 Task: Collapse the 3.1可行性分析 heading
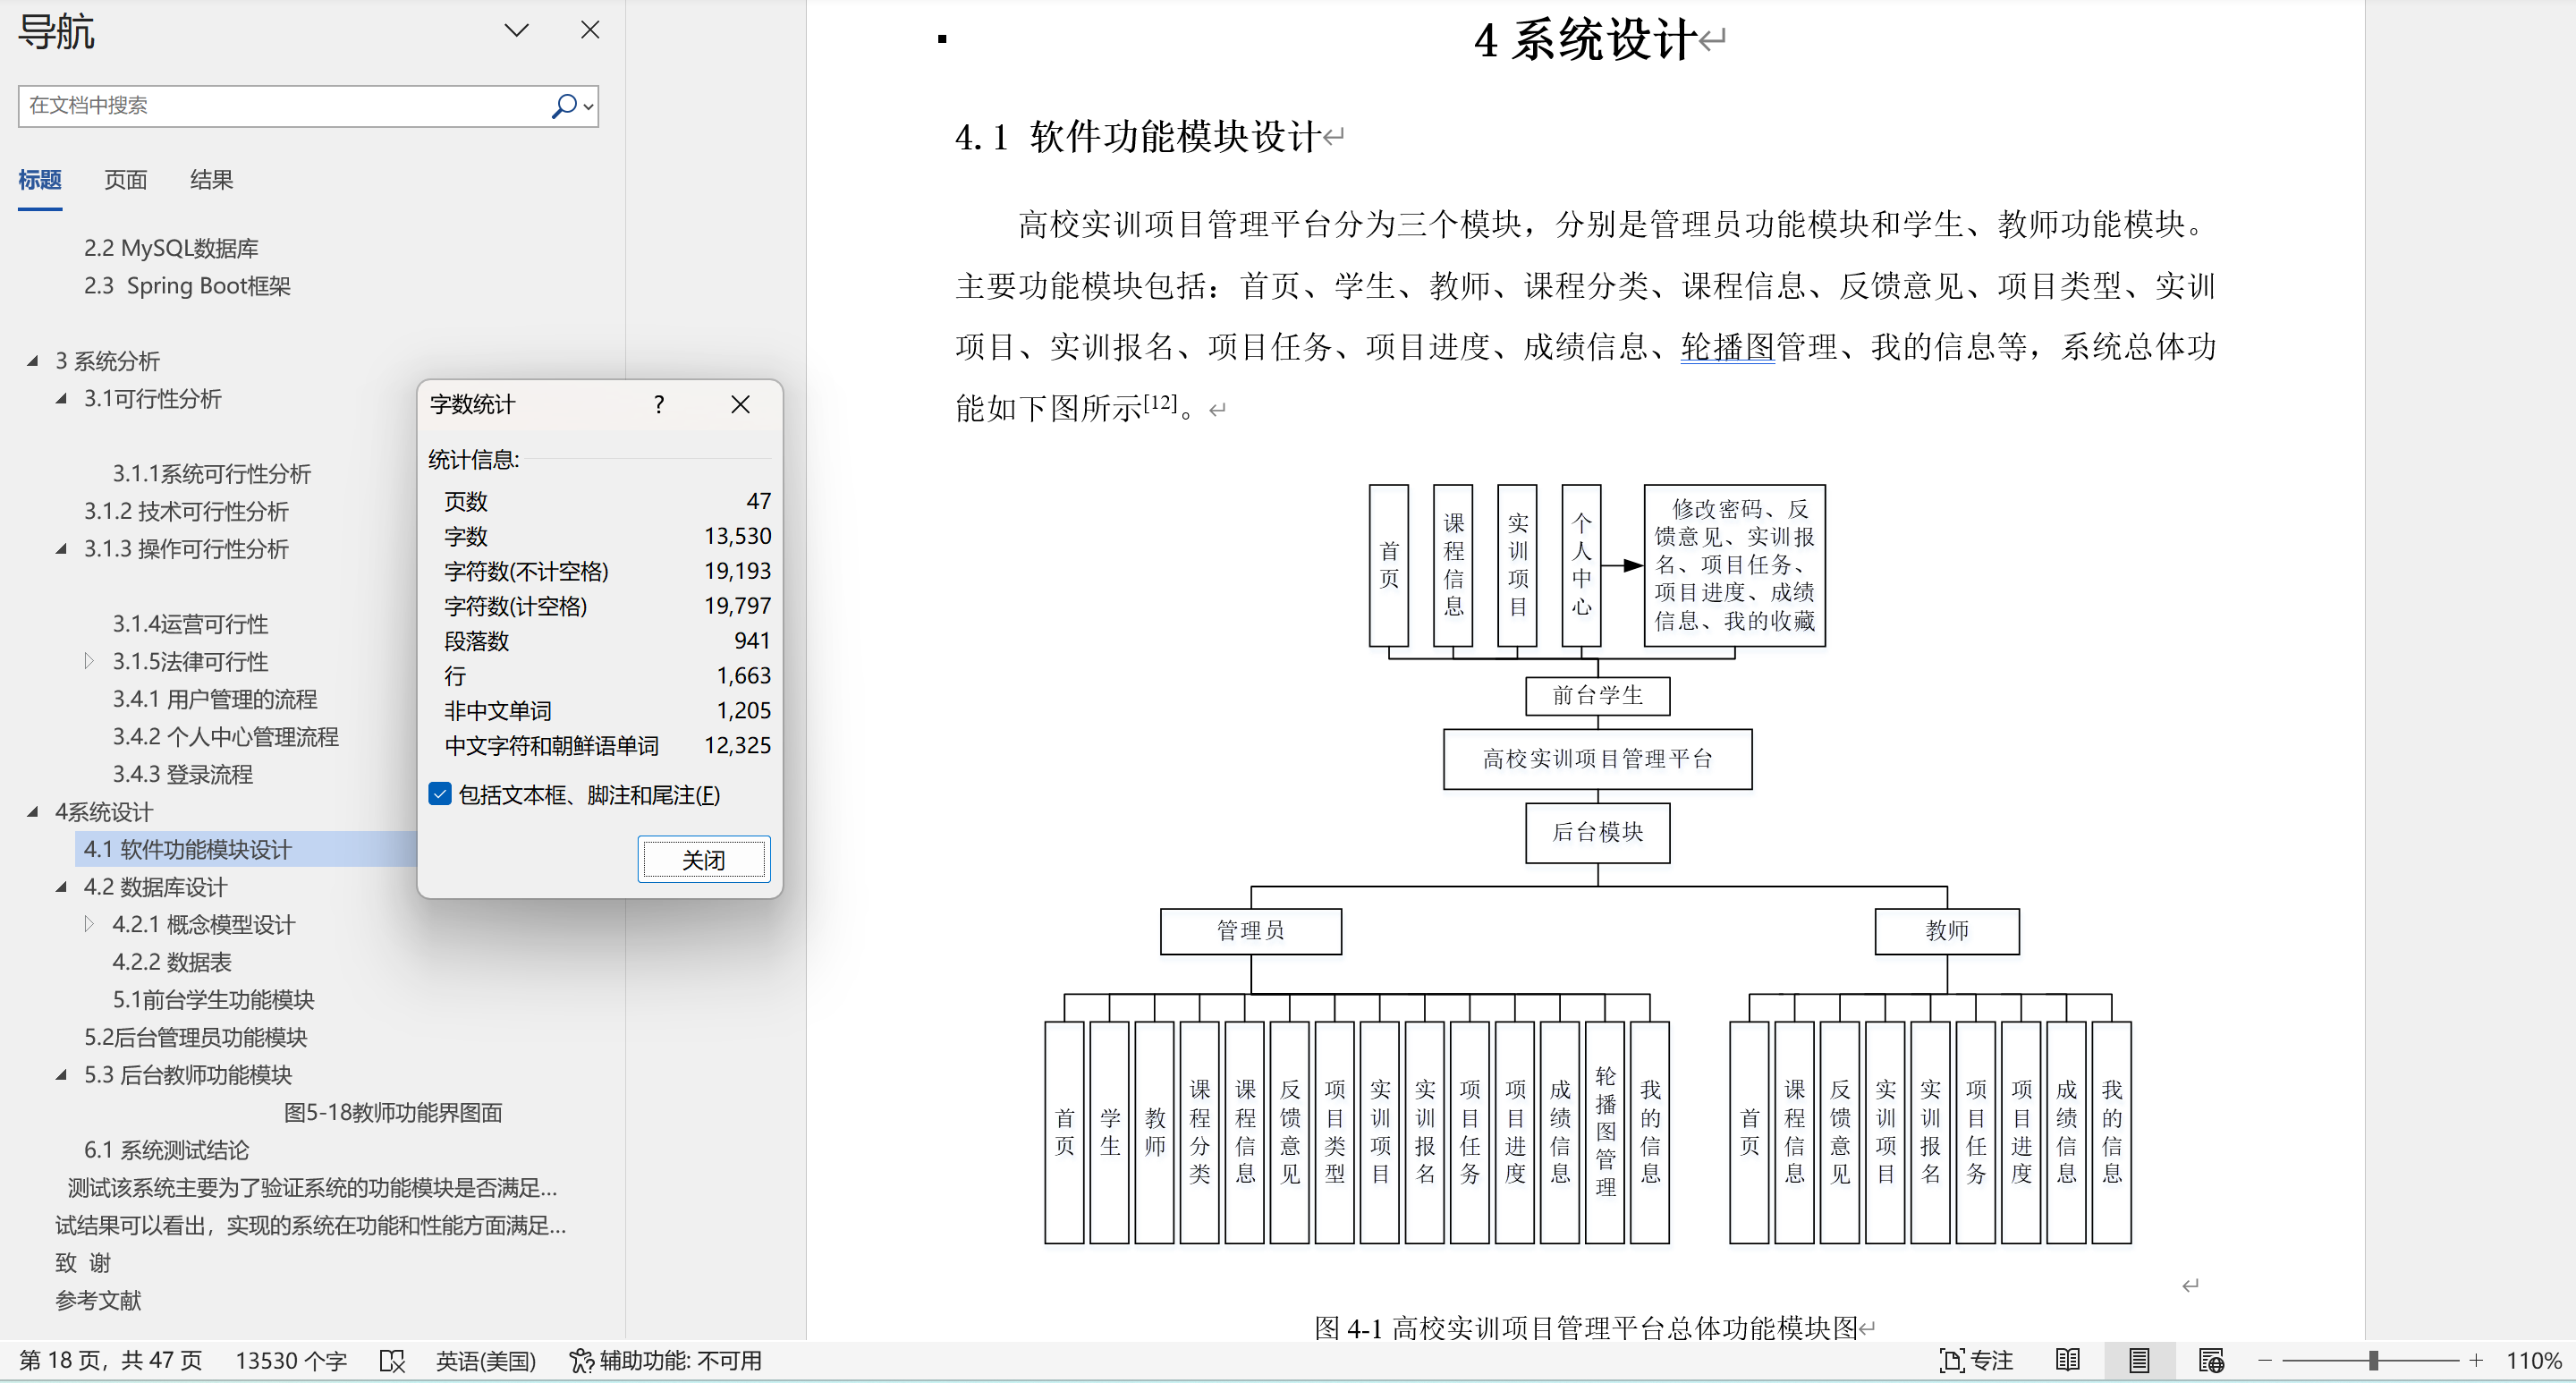tap(61, 399)
